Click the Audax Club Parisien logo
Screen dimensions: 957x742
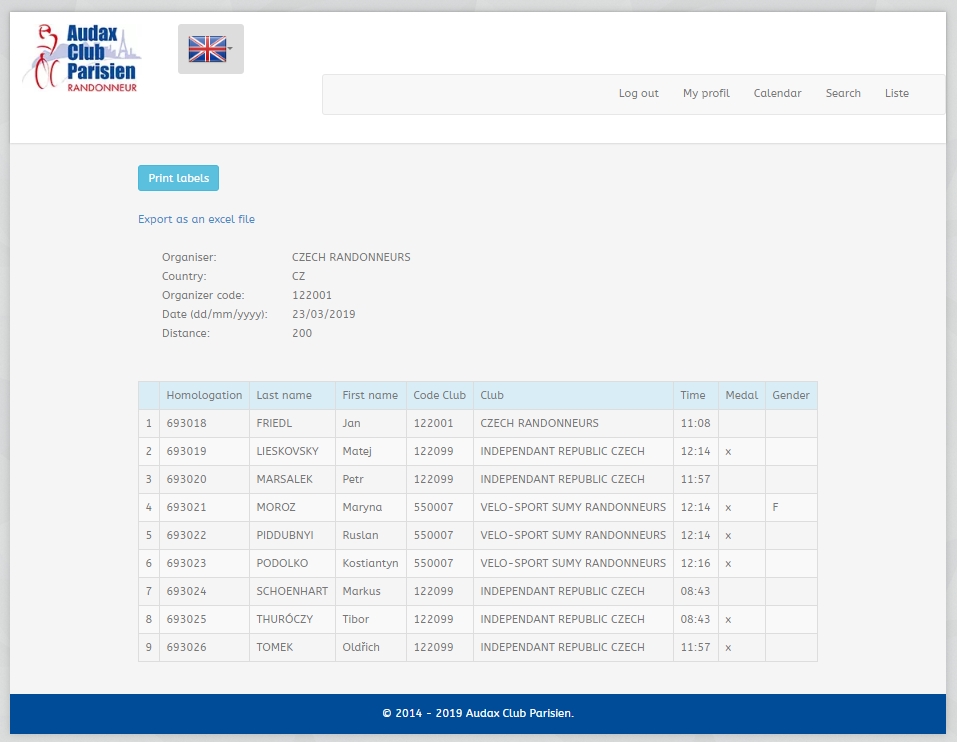pos(82,59)
